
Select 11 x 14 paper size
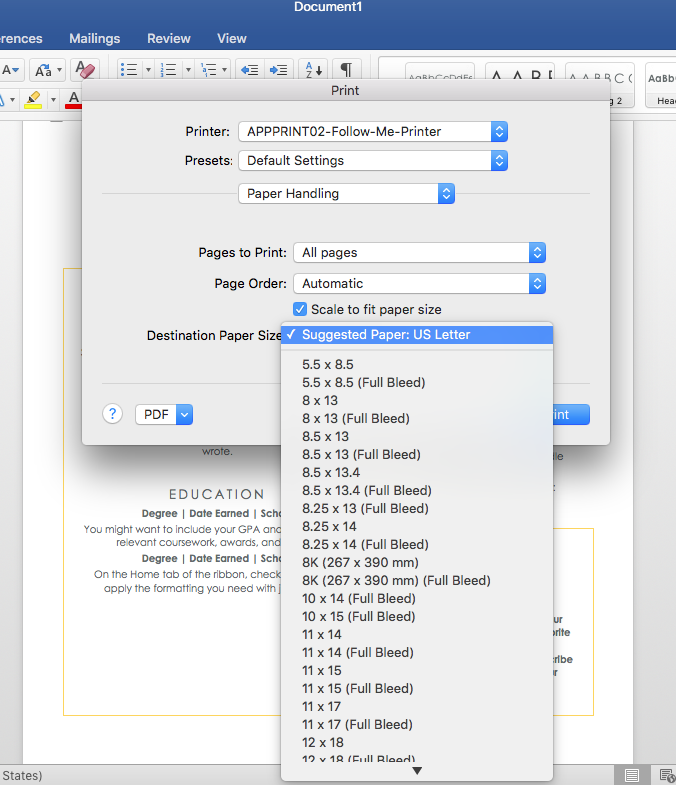(x=417, y=635)
